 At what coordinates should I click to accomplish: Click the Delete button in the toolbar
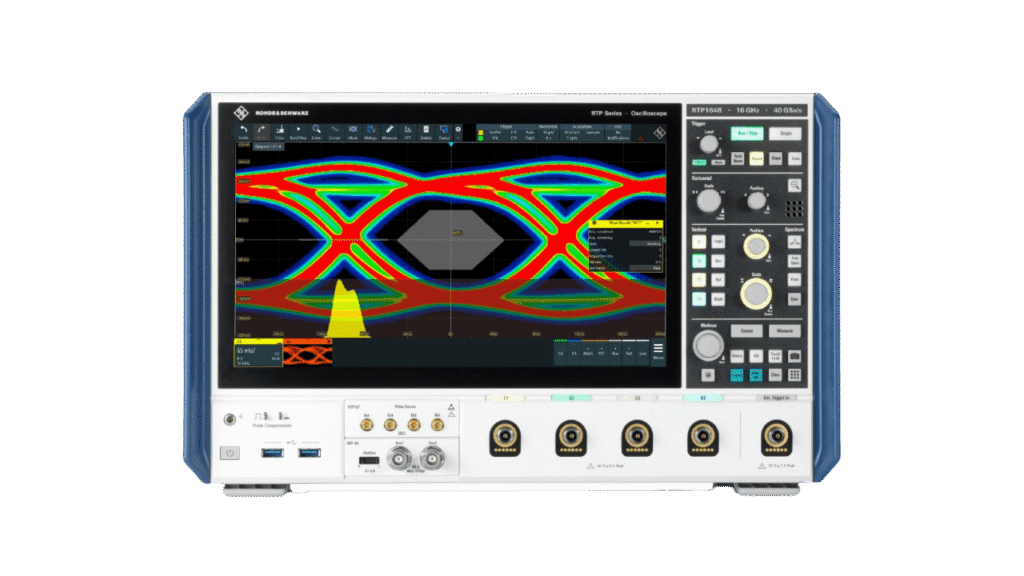(x=424, y=132)
